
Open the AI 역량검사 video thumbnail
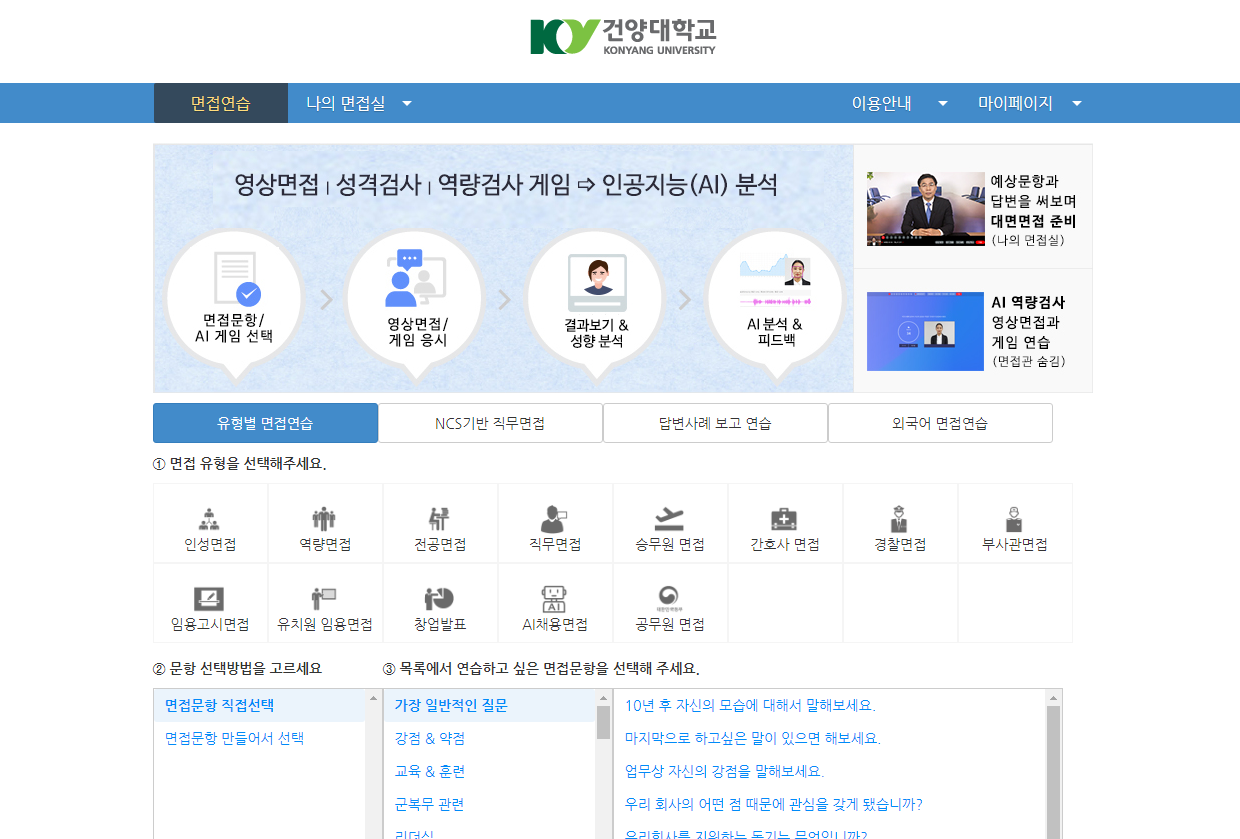click(x=925, y=331)
